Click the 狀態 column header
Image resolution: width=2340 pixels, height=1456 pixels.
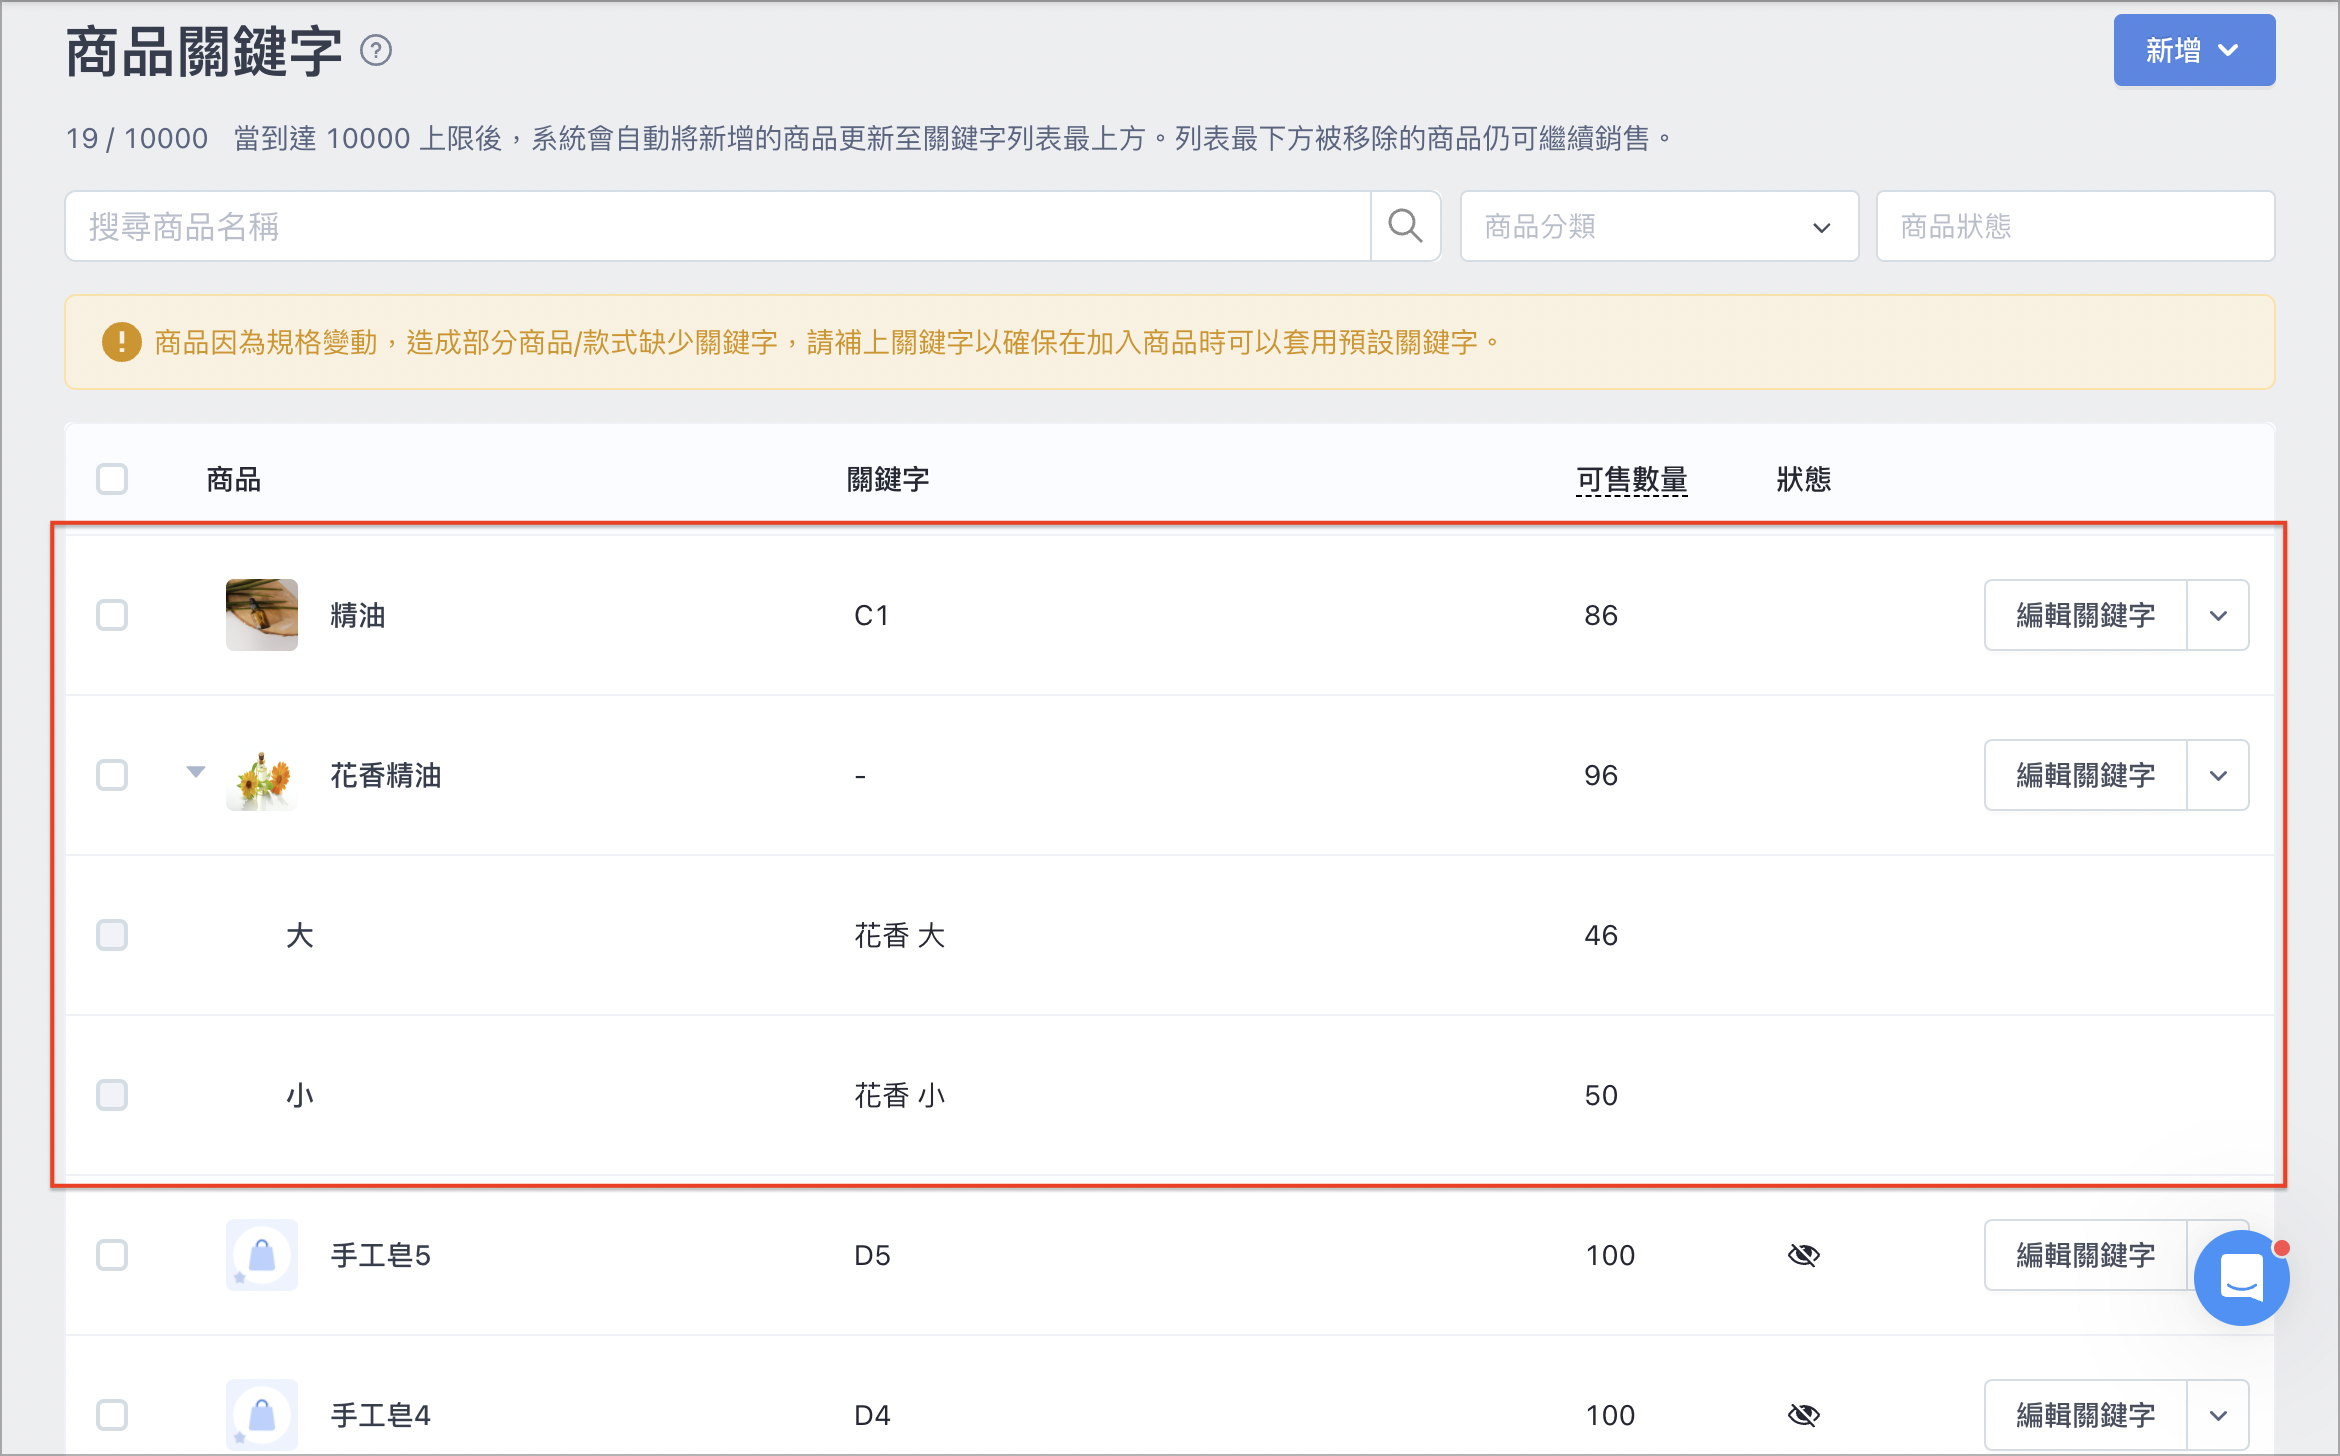coord(1803,480)
